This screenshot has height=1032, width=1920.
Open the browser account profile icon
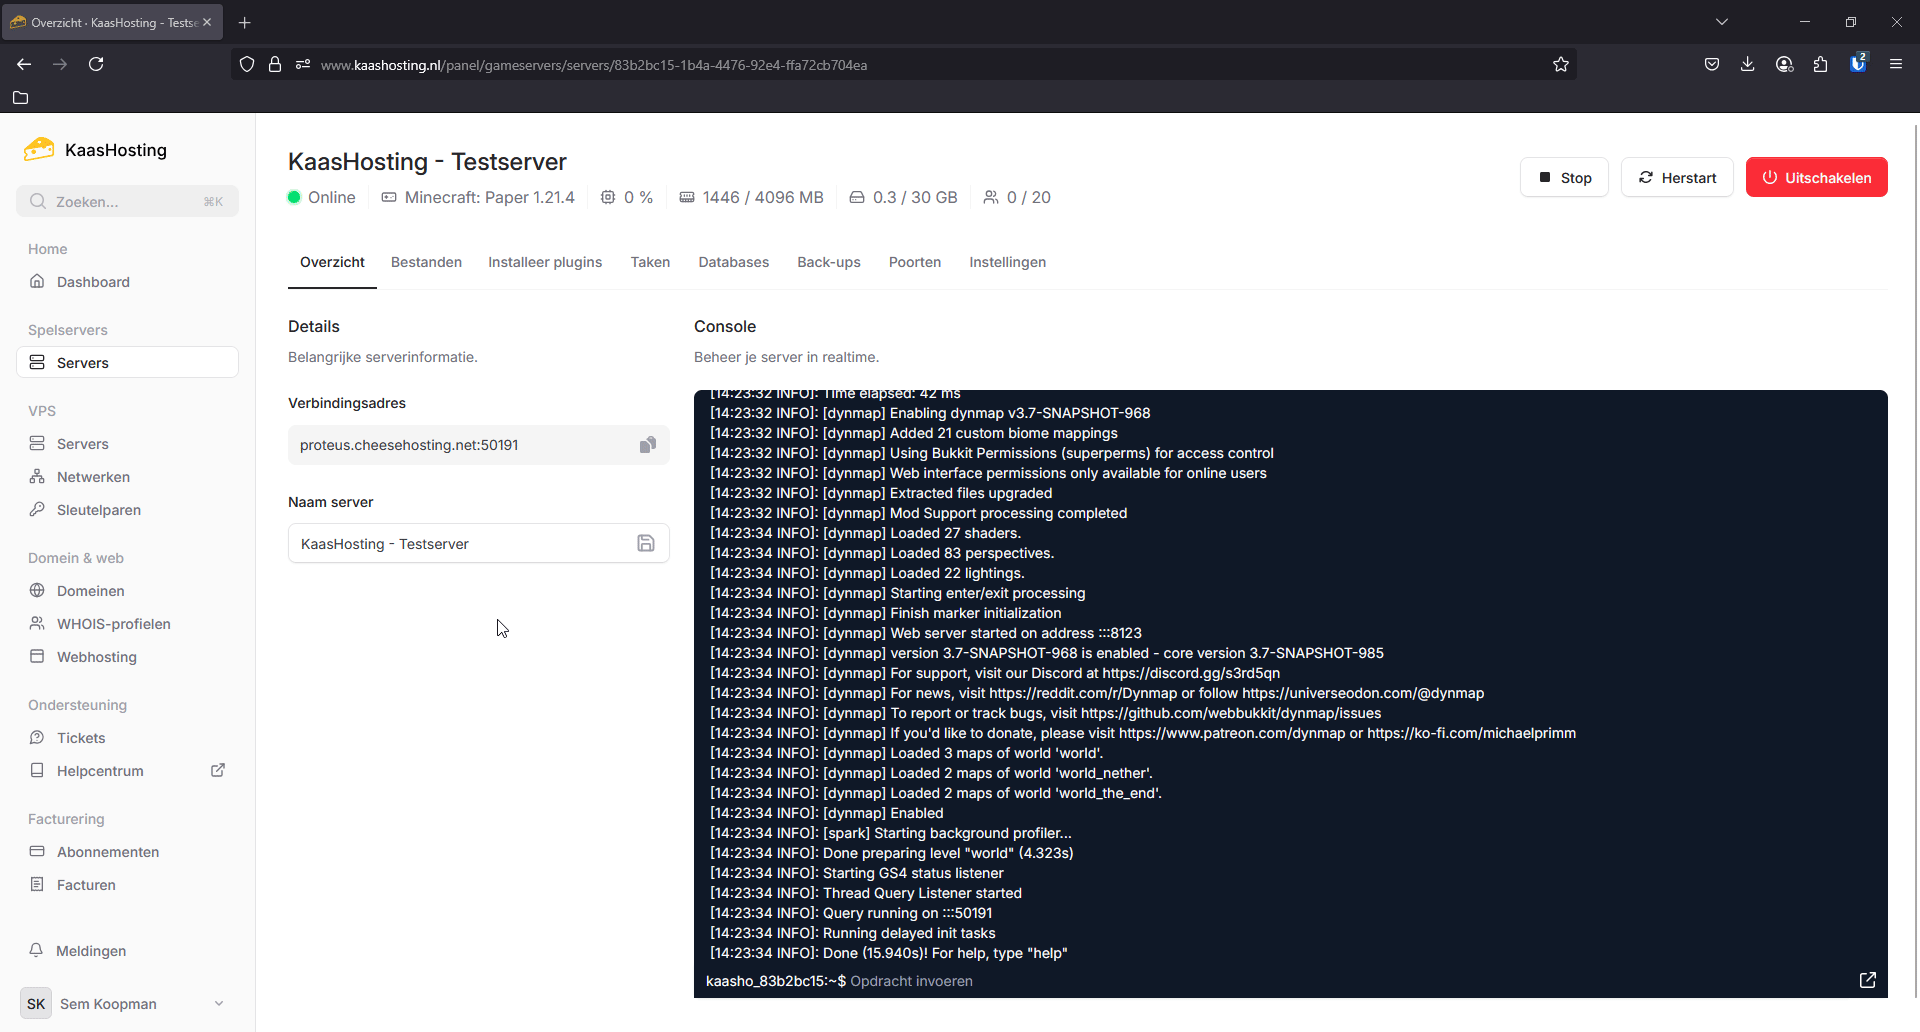click(1784, 64)
